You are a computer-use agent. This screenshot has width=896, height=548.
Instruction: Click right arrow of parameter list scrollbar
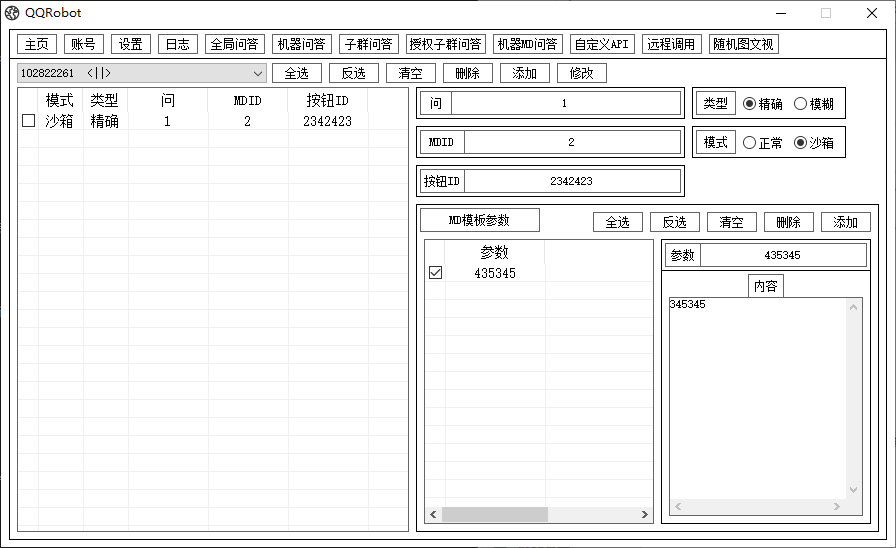[x=645, y=514]
